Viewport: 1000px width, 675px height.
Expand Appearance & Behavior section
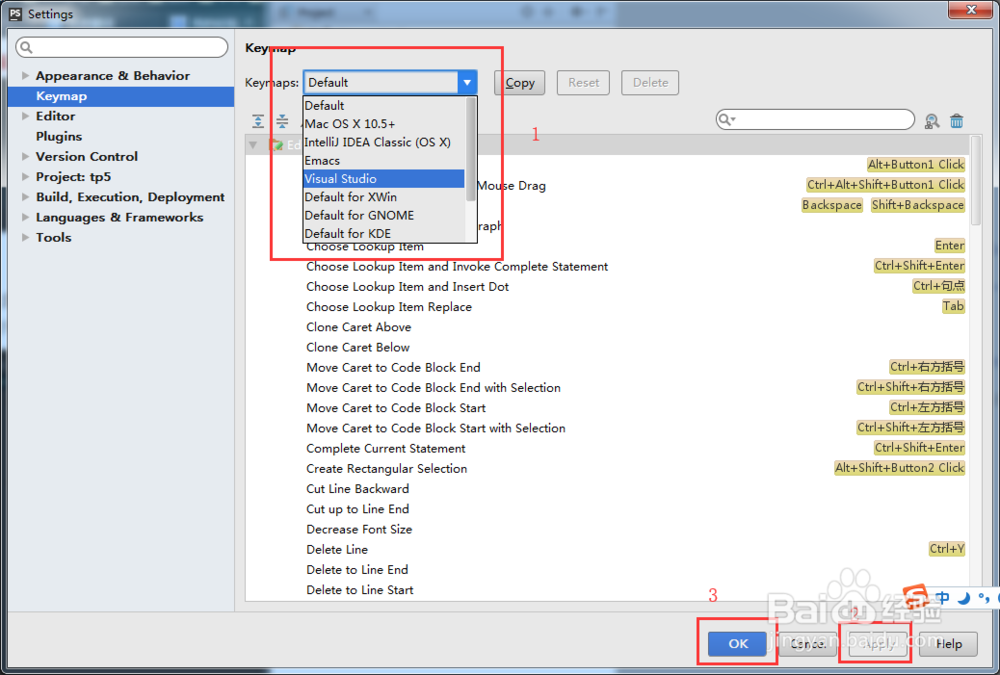(26, 75)
